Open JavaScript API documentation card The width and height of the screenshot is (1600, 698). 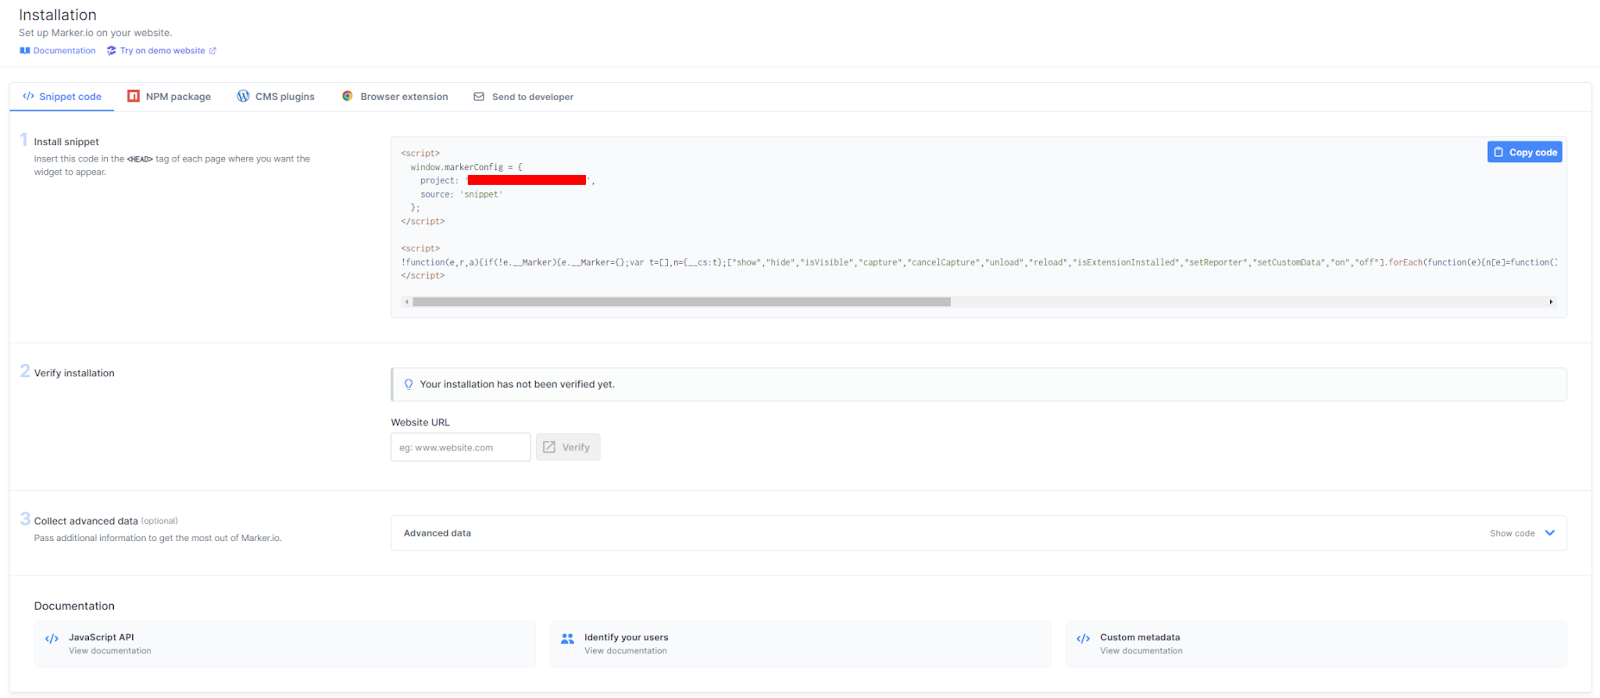click(x=285, y=644)
